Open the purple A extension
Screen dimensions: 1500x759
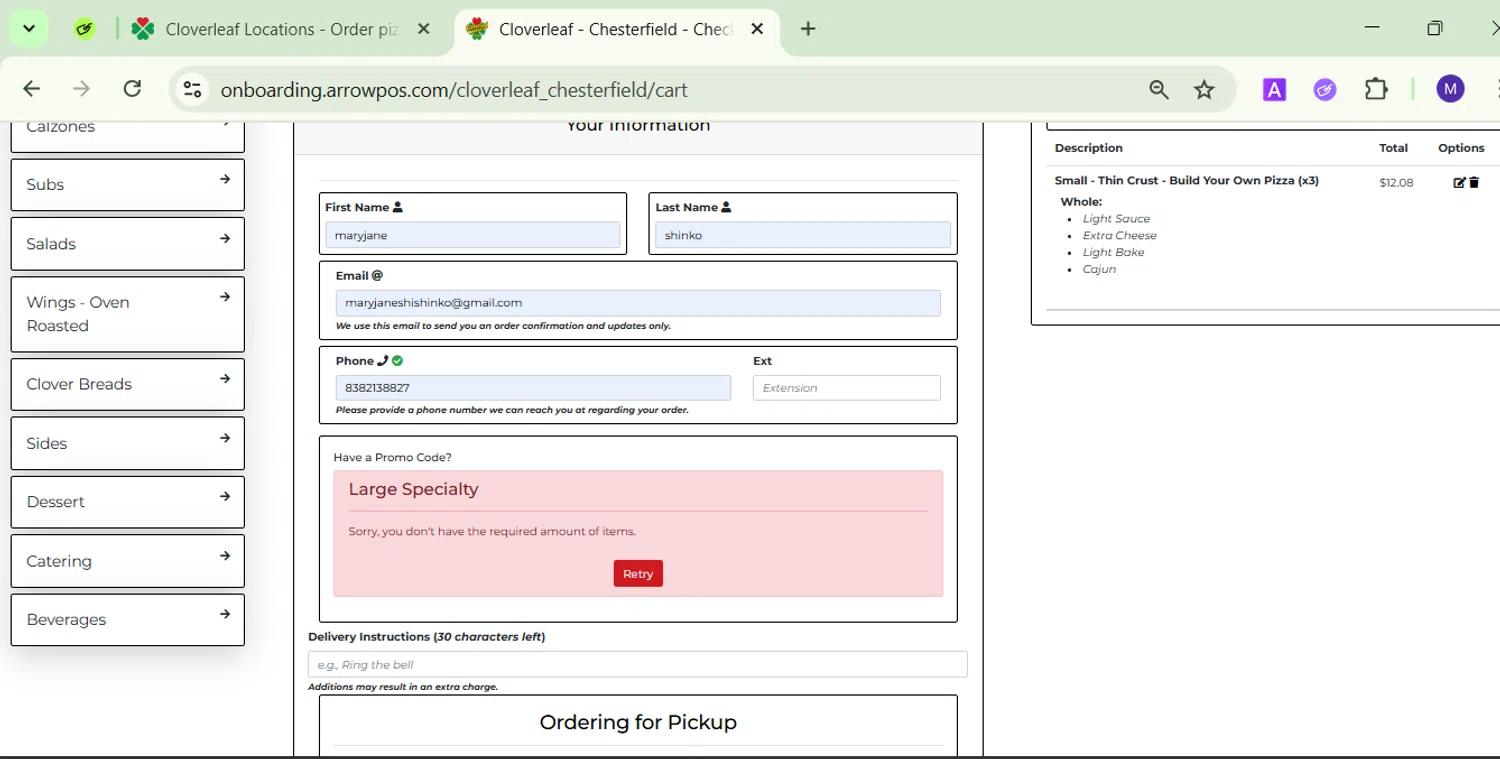[x=1274, y=90]
